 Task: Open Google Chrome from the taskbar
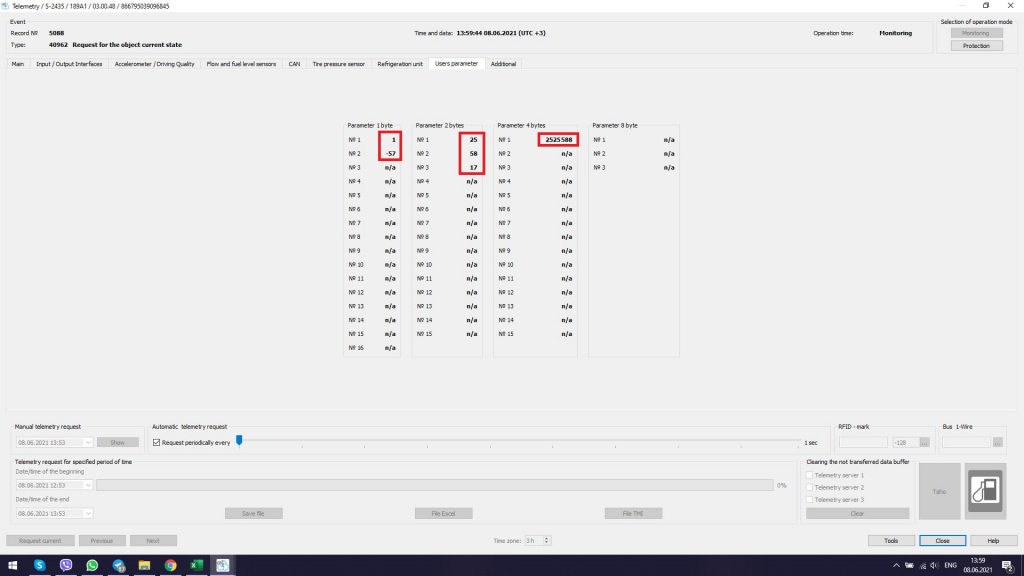171,565
